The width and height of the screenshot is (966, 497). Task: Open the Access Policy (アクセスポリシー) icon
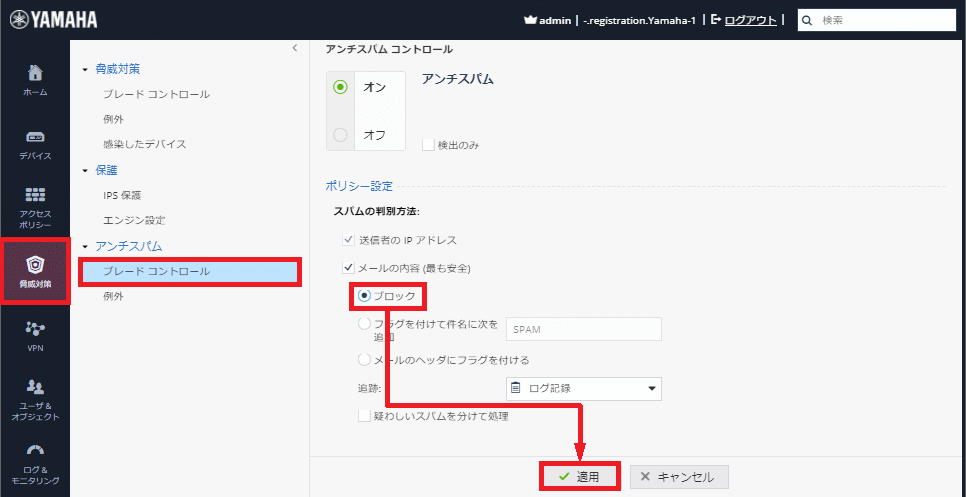pos(35,203)
